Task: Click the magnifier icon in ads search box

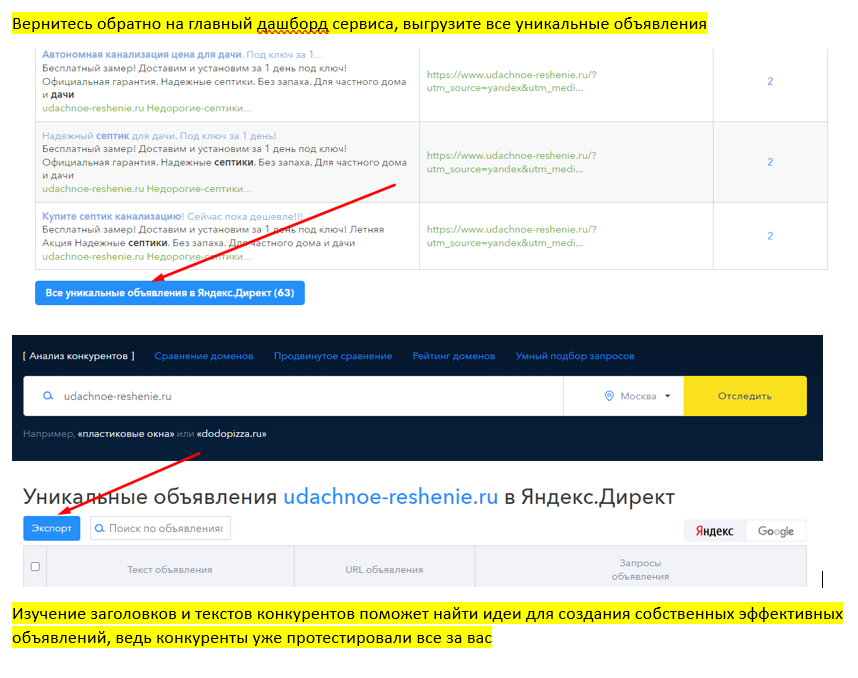Action: point(100,528)
